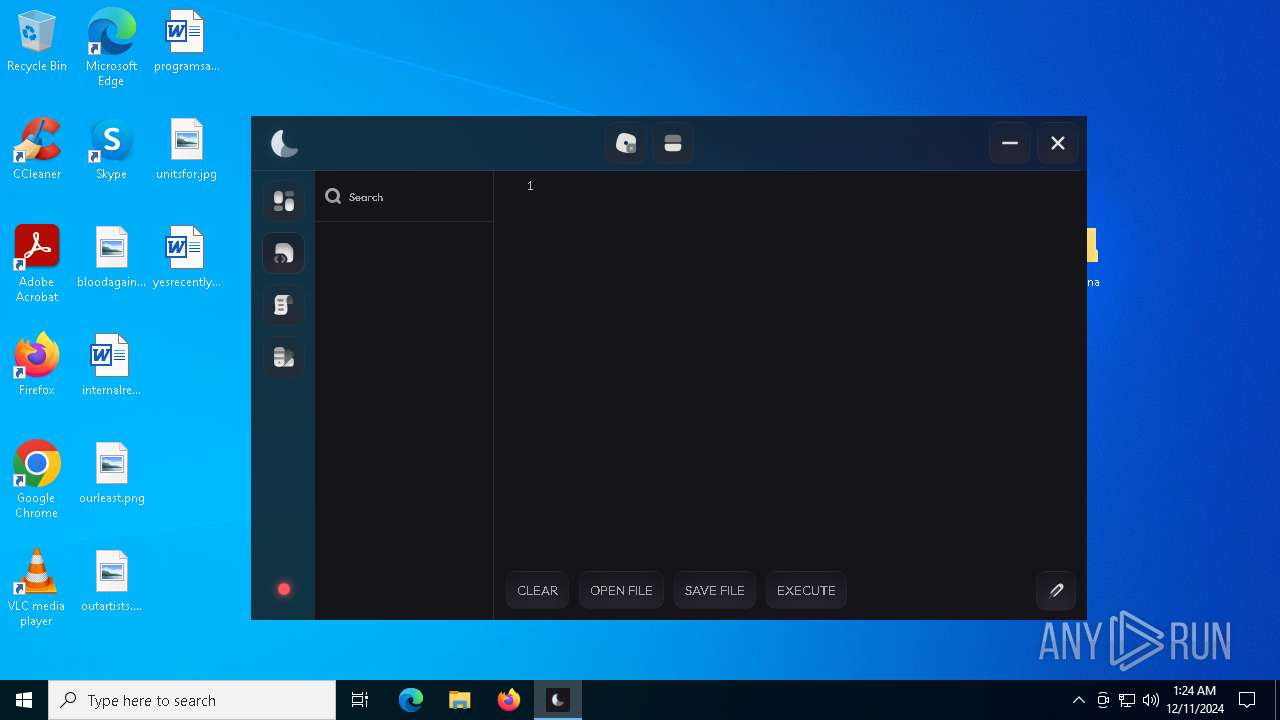The height and width of the screenshot is (720, 1280).
Task: Show hidden system tray icons
Action: click(1078, 700)
